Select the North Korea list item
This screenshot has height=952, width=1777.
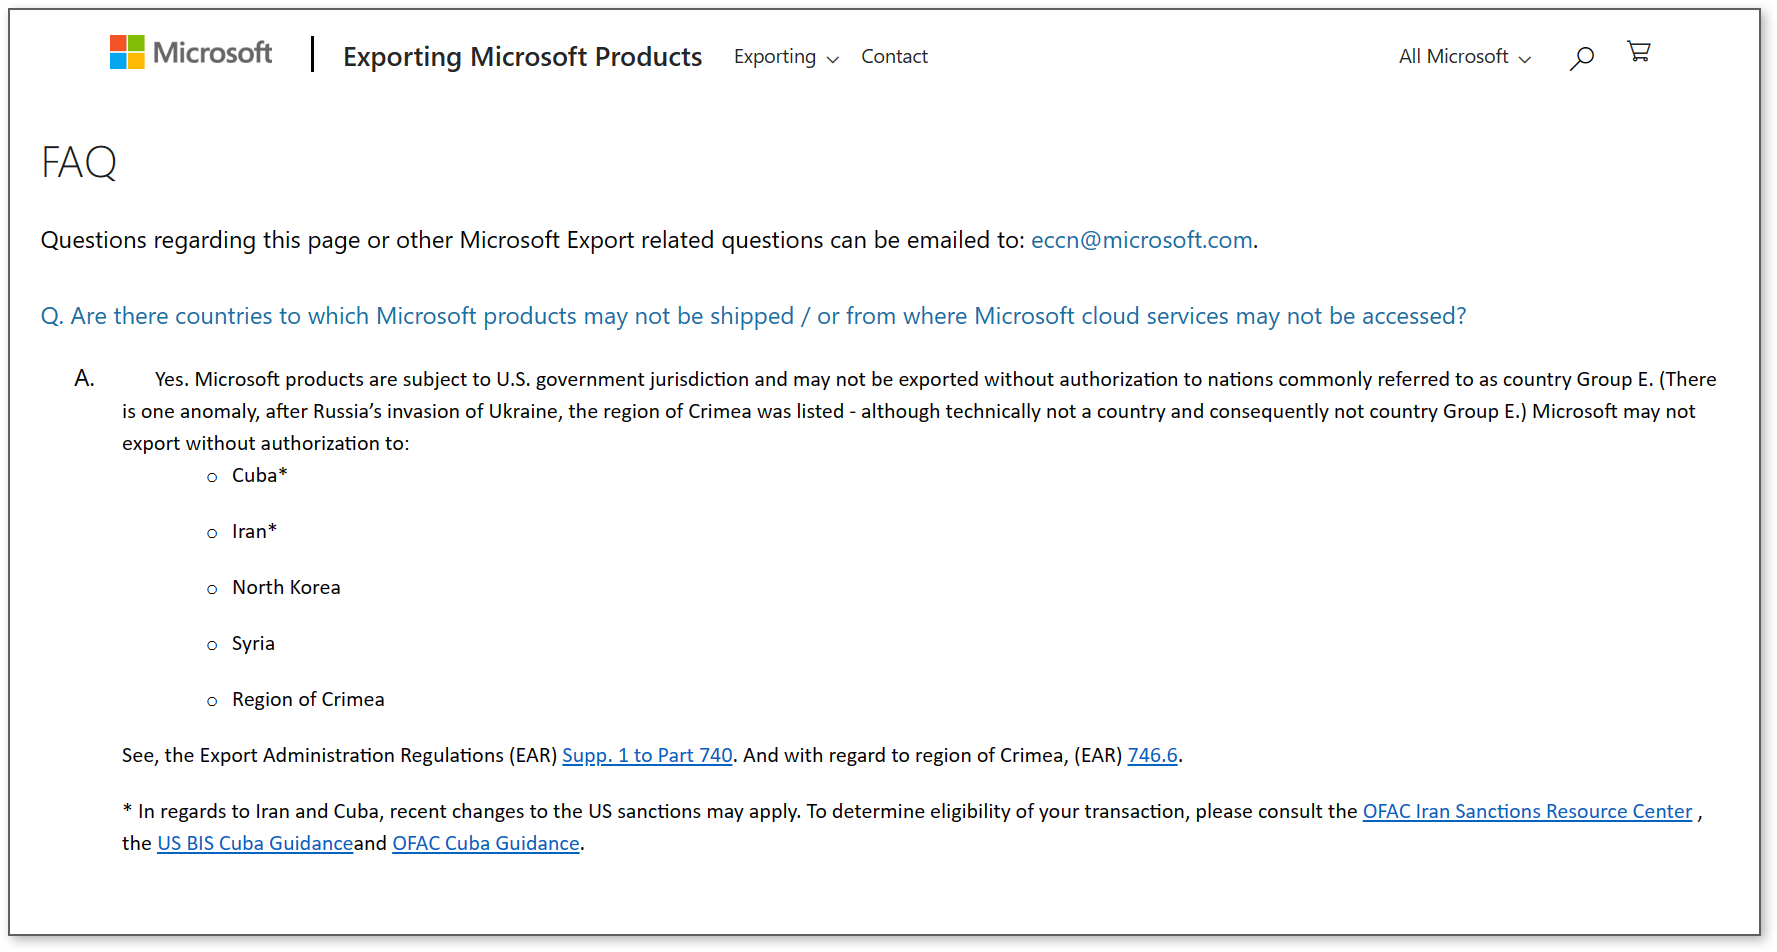tap(286, 588)
